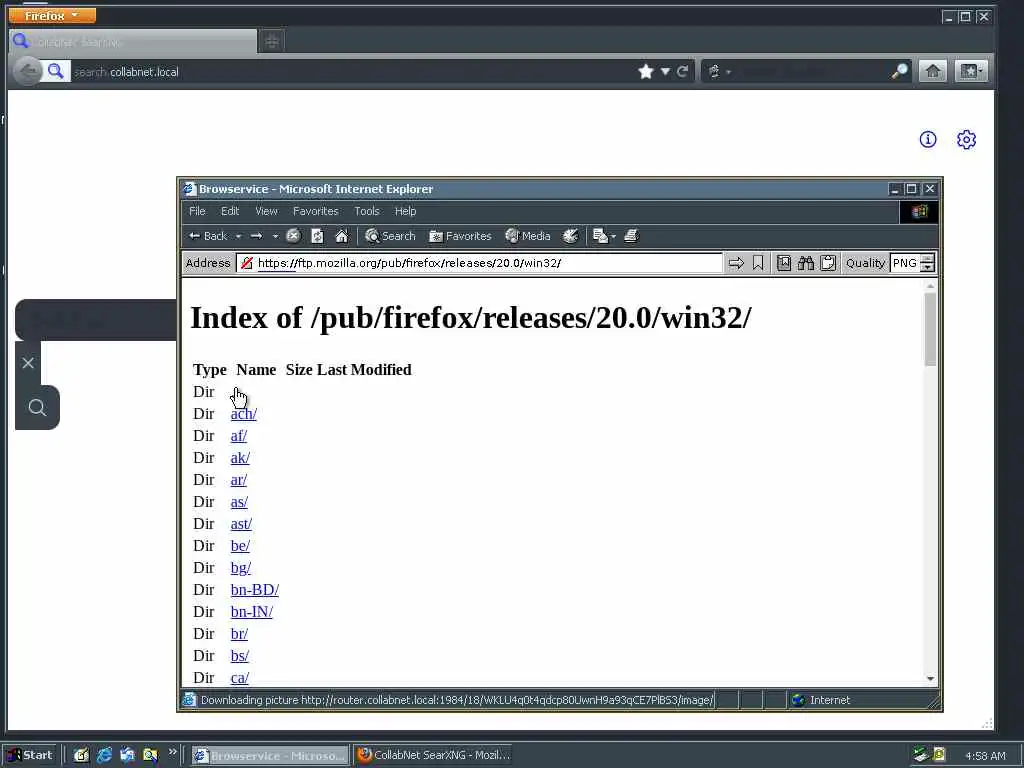The height and width of the screenshot is (768, 1024).
Task: Open the bg/ directory link
Action: (241, 568)
